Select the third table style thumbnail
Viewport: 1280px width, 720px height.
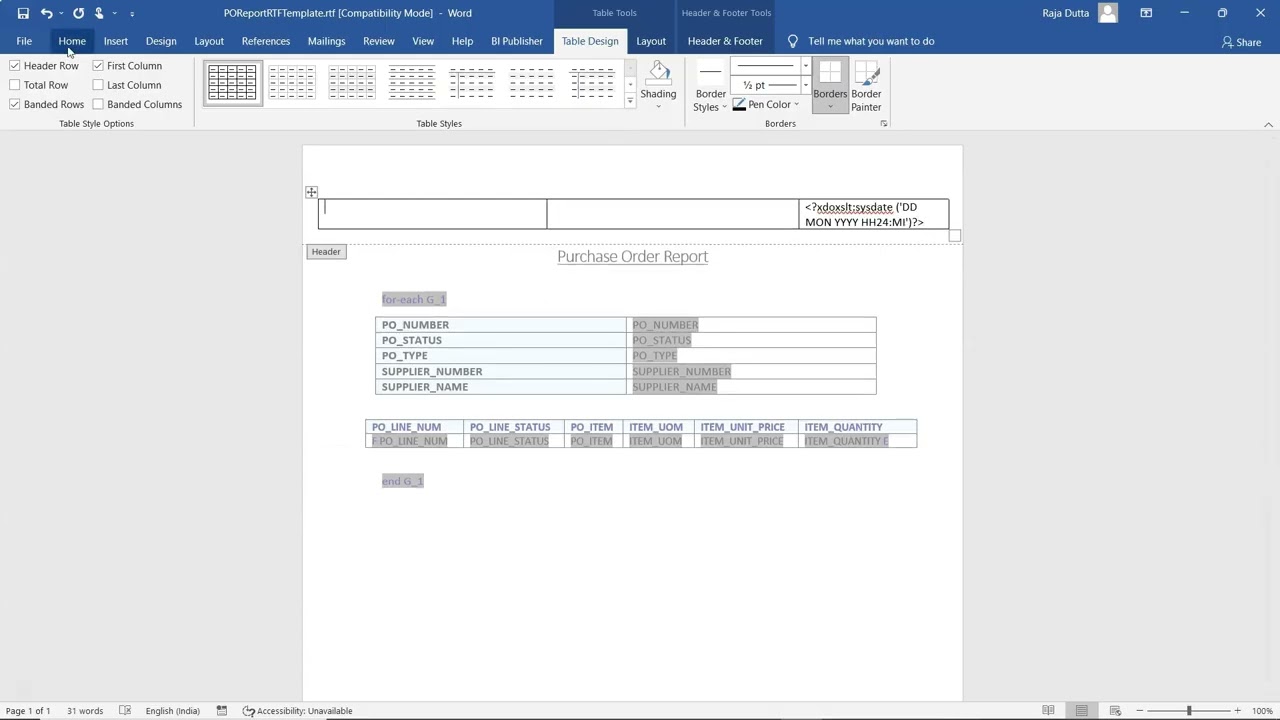(x=352, y=83)
